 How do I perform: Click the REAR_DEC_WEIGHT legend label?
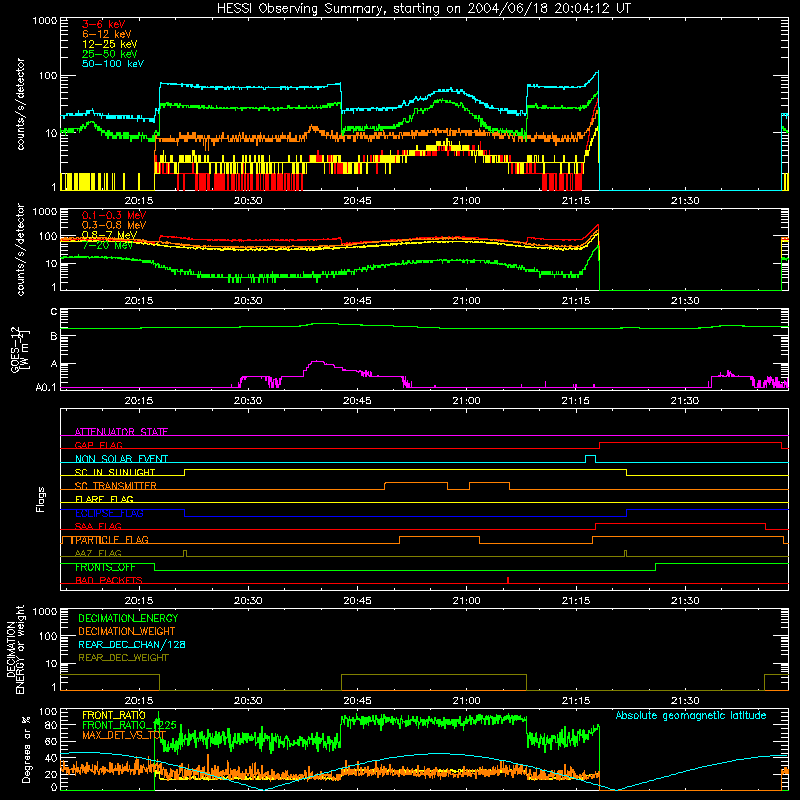pyautogui.click(x=123, y=658)
